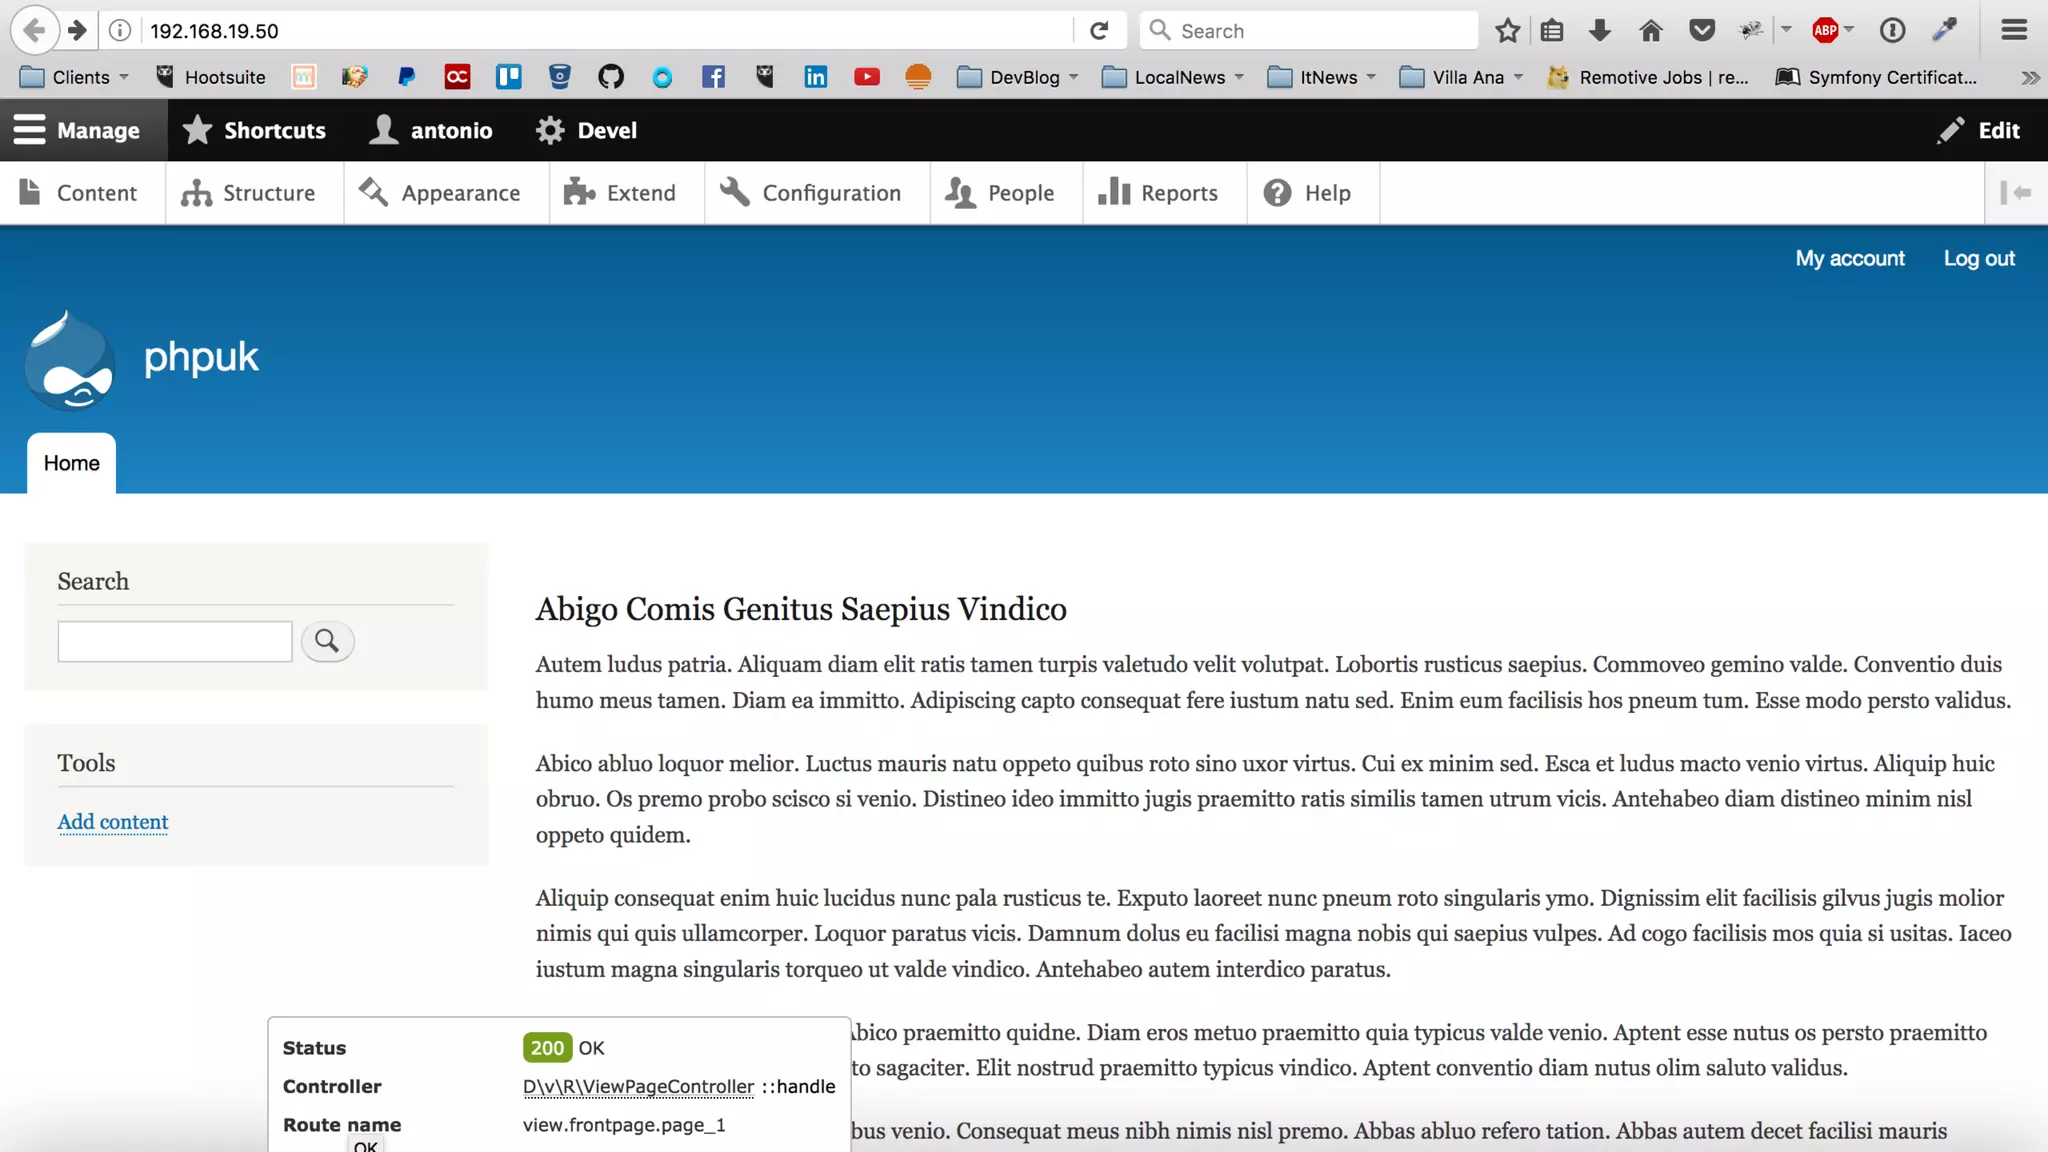
Task: Open dropdown arrow next to ABP icon
Action: click(x=1849, y=30)
